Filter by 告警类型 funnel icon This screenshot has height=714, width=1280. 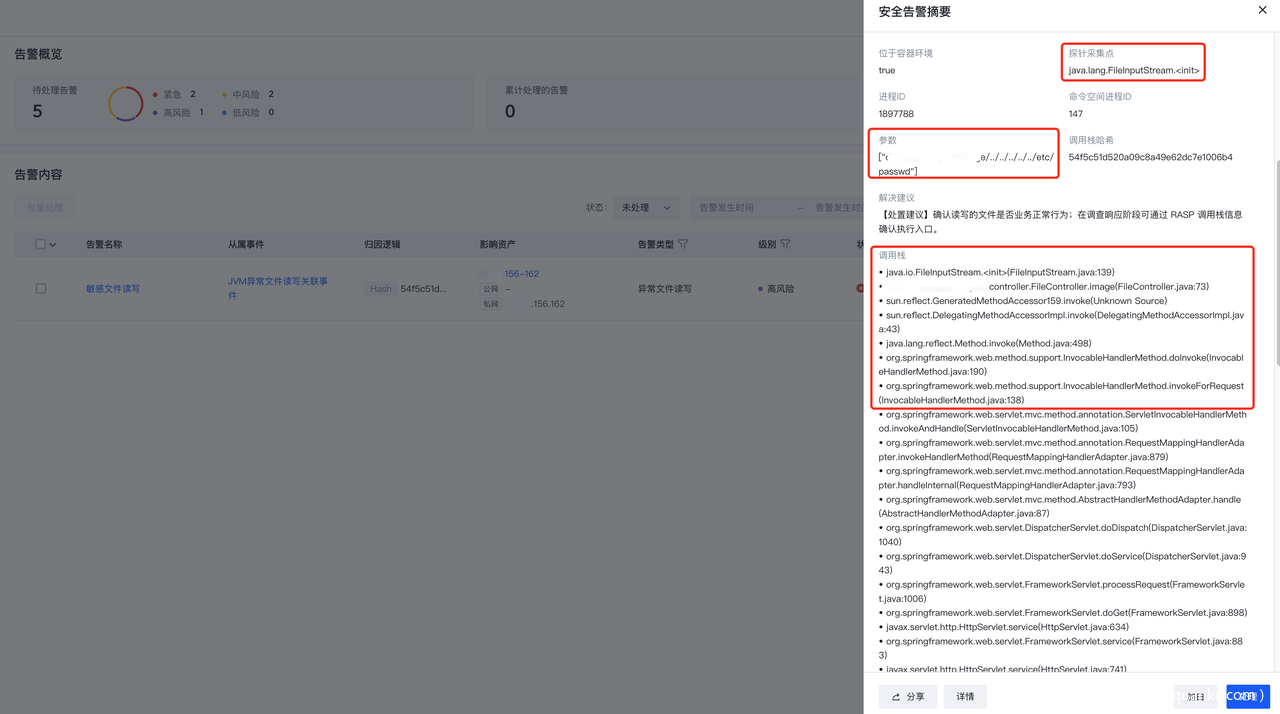pos(683,244)
